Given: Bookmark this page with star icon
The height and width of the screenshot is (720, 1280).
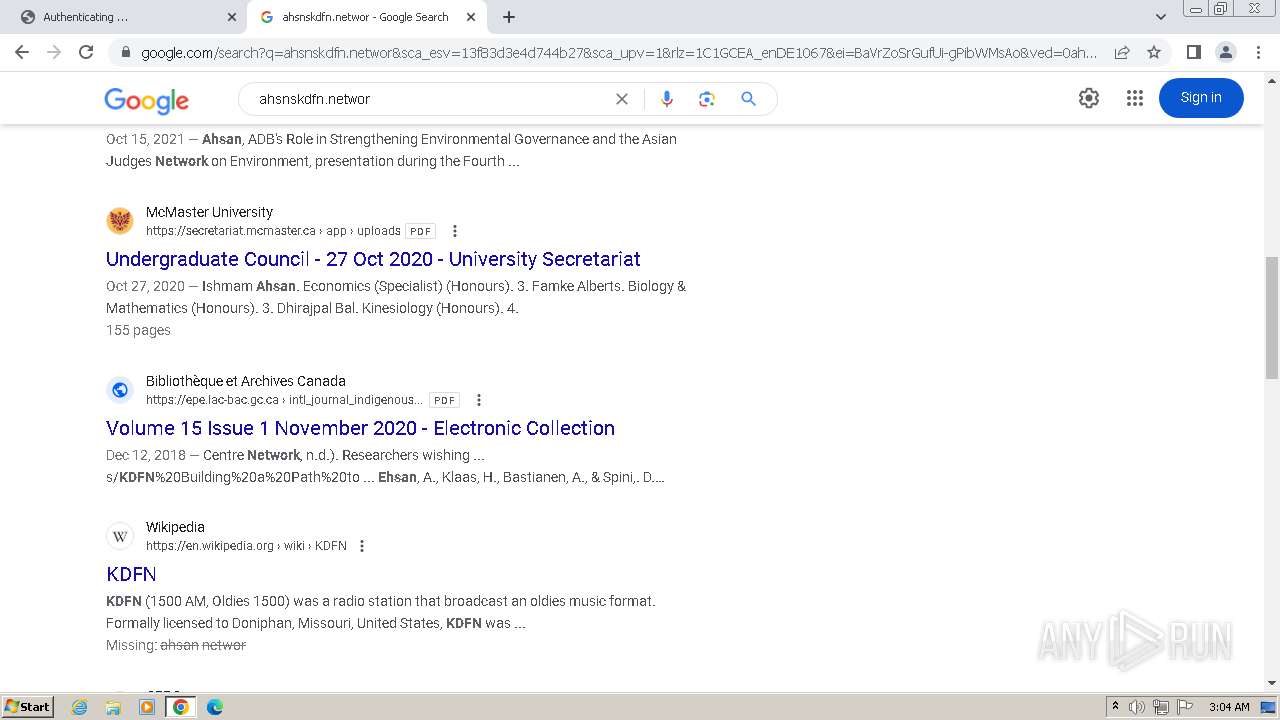Looking at the screenshot, I should pos(1154,52).
